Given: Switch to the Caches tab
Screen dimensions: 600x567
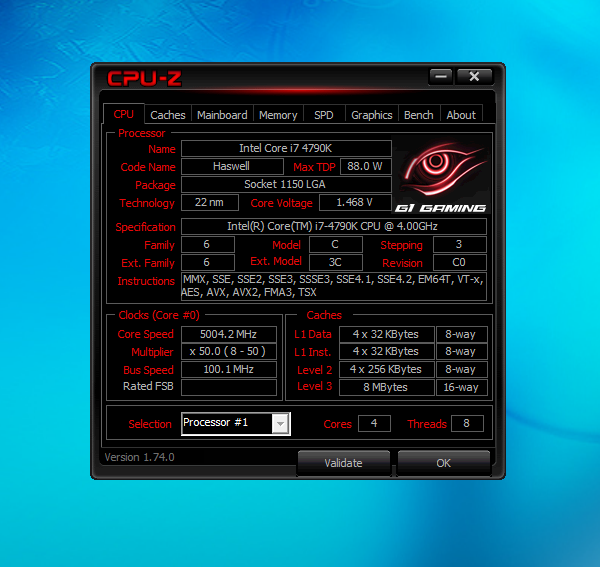Looking at the screenshot, I should pos(168,115).
